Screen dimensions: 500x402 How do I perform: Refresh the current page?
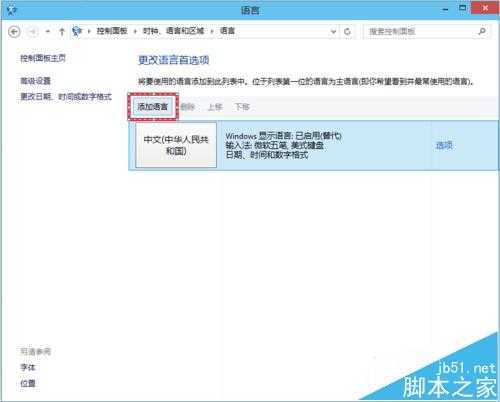coord(347,32)
